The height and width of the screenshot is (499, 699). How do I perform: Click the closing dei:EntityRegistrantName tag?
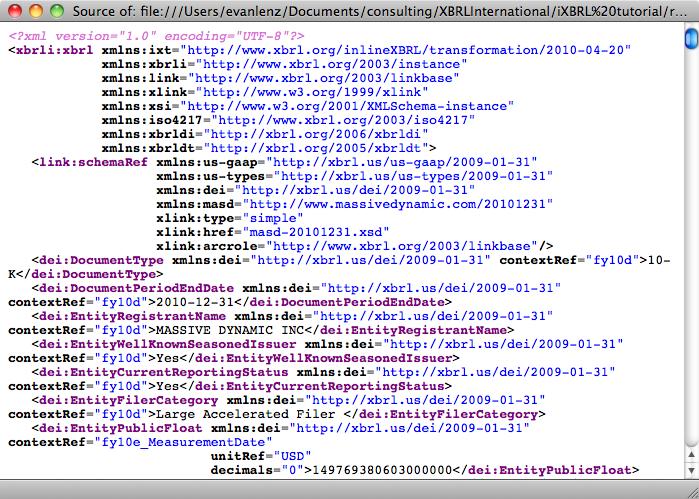409,330
